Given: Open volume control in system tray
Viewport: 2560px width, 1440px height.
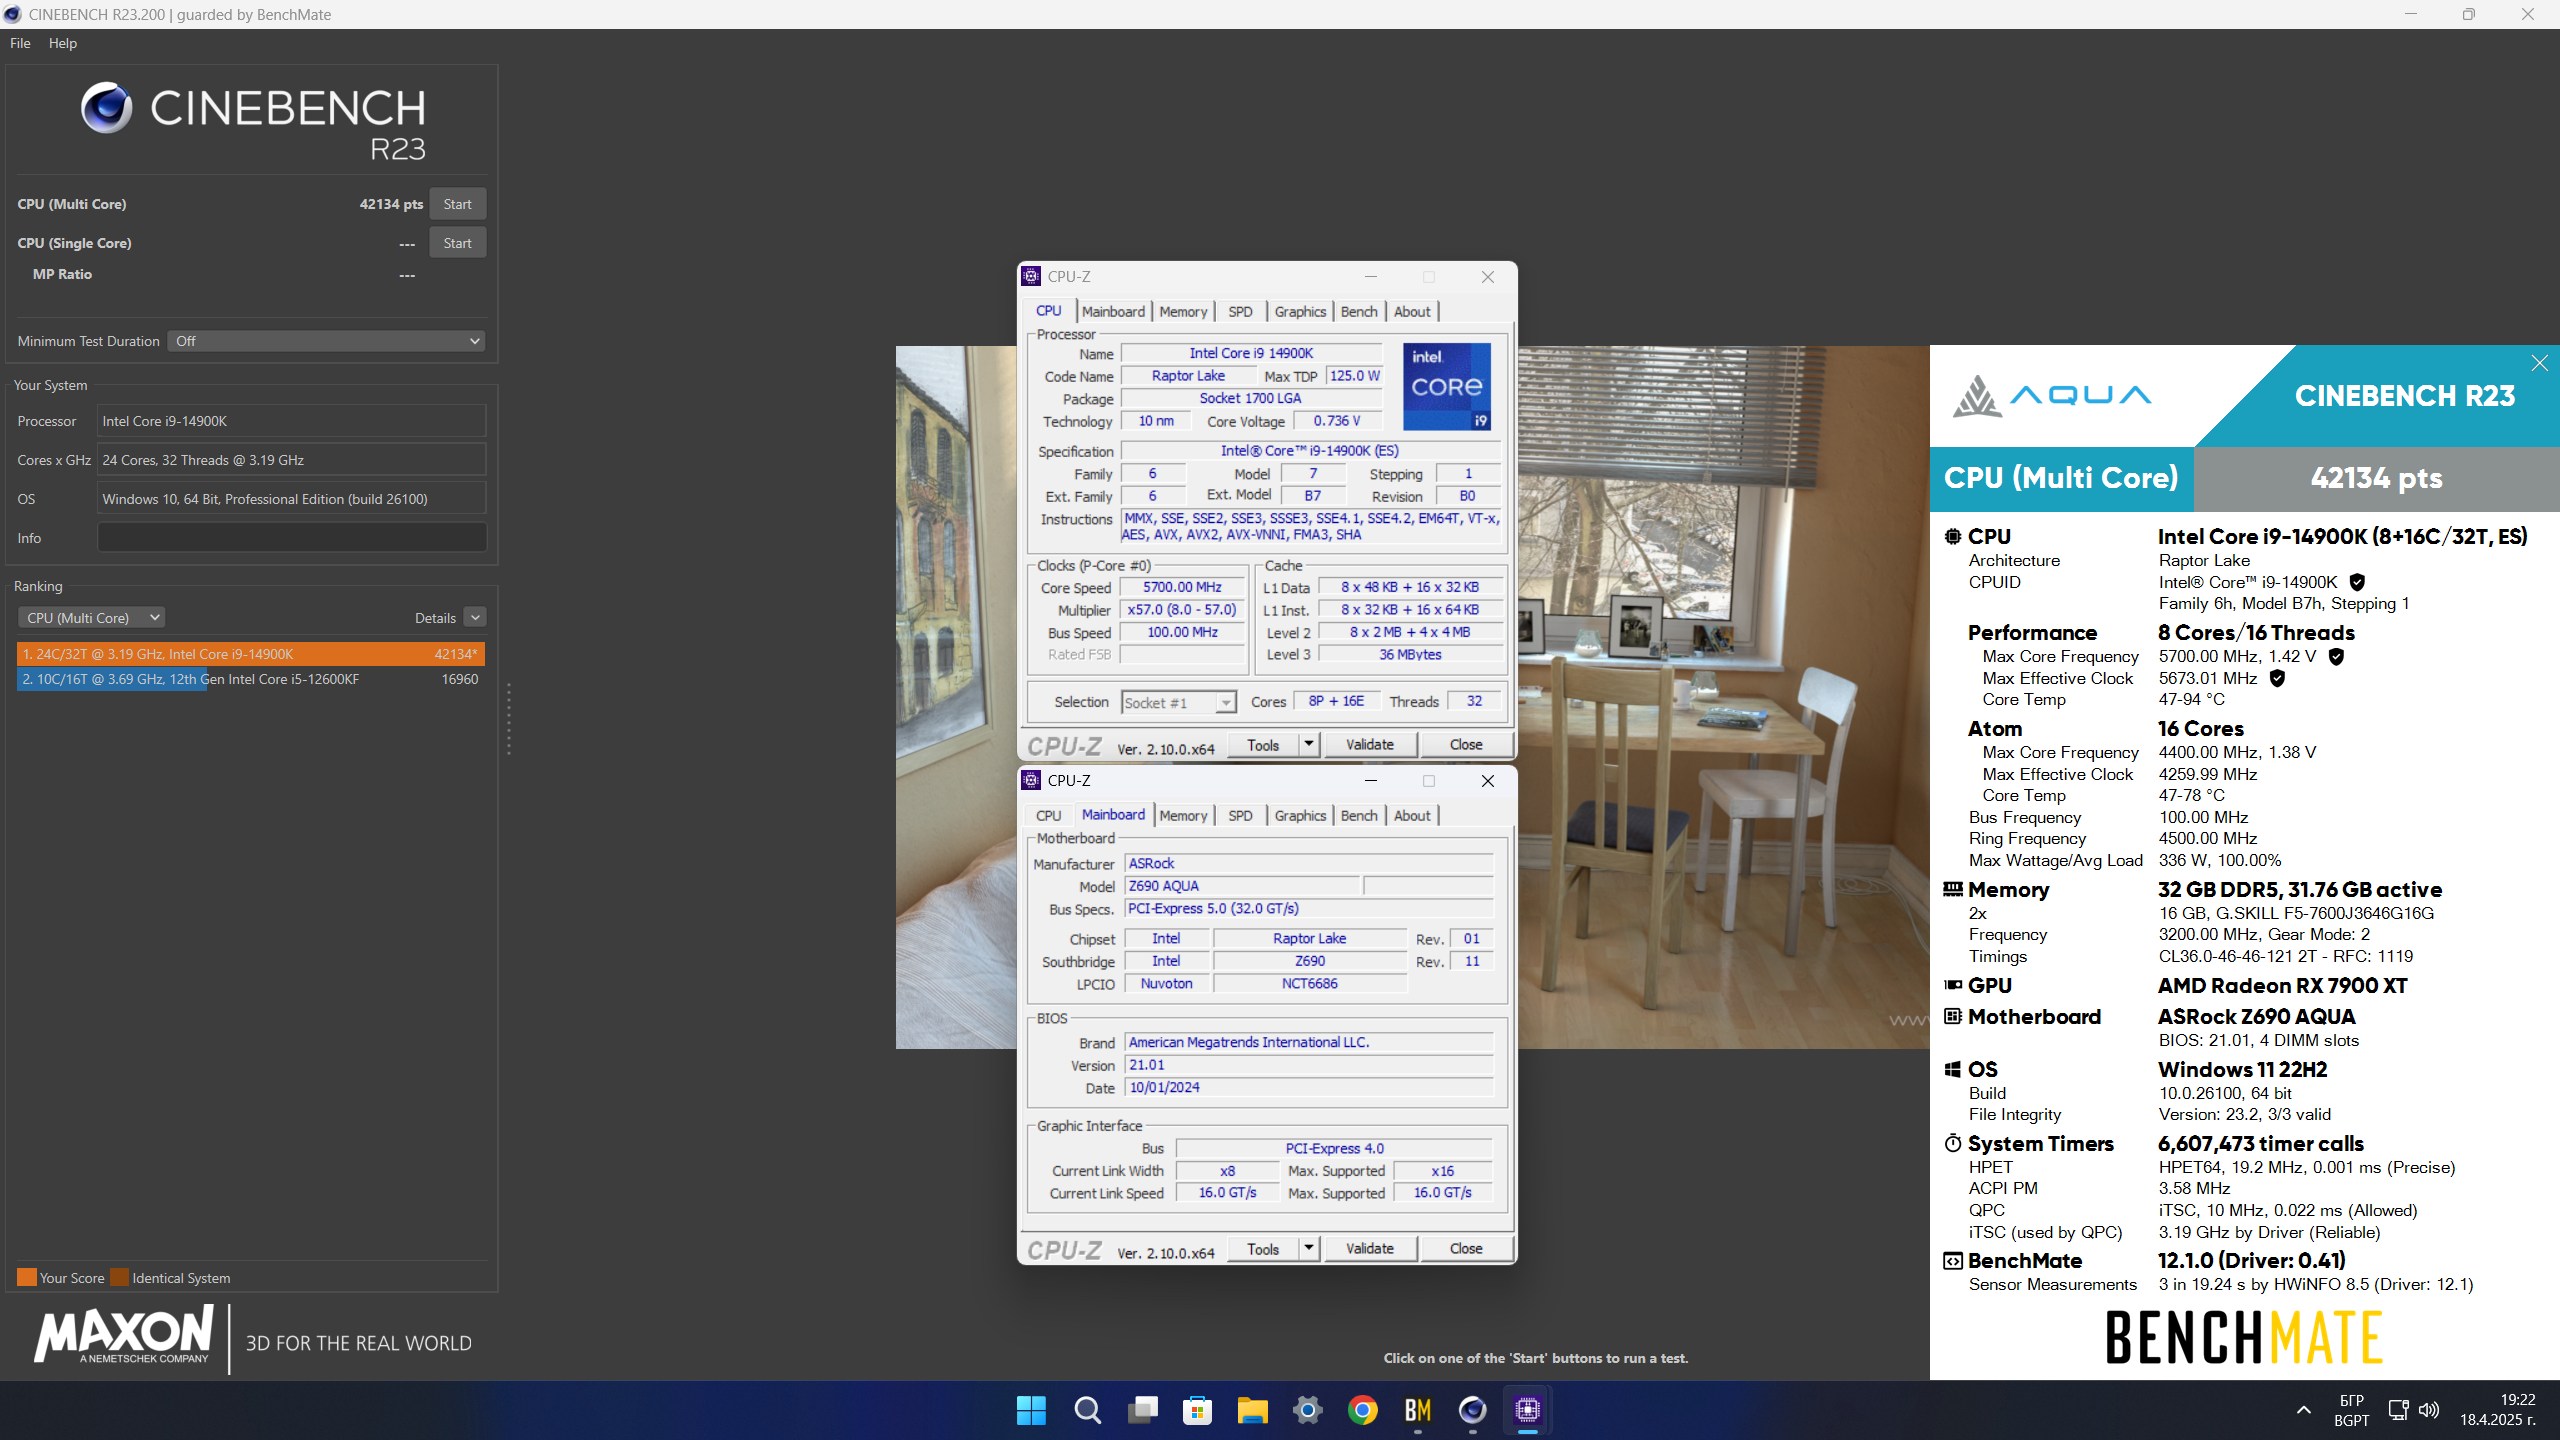Looking at the screenshot, I should (x=2429, y=1410).
